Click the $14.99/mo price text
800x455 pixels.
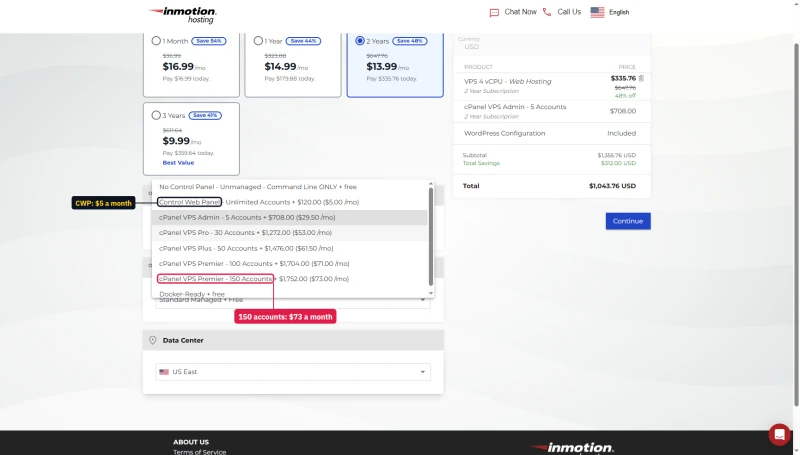coord(286,67)
